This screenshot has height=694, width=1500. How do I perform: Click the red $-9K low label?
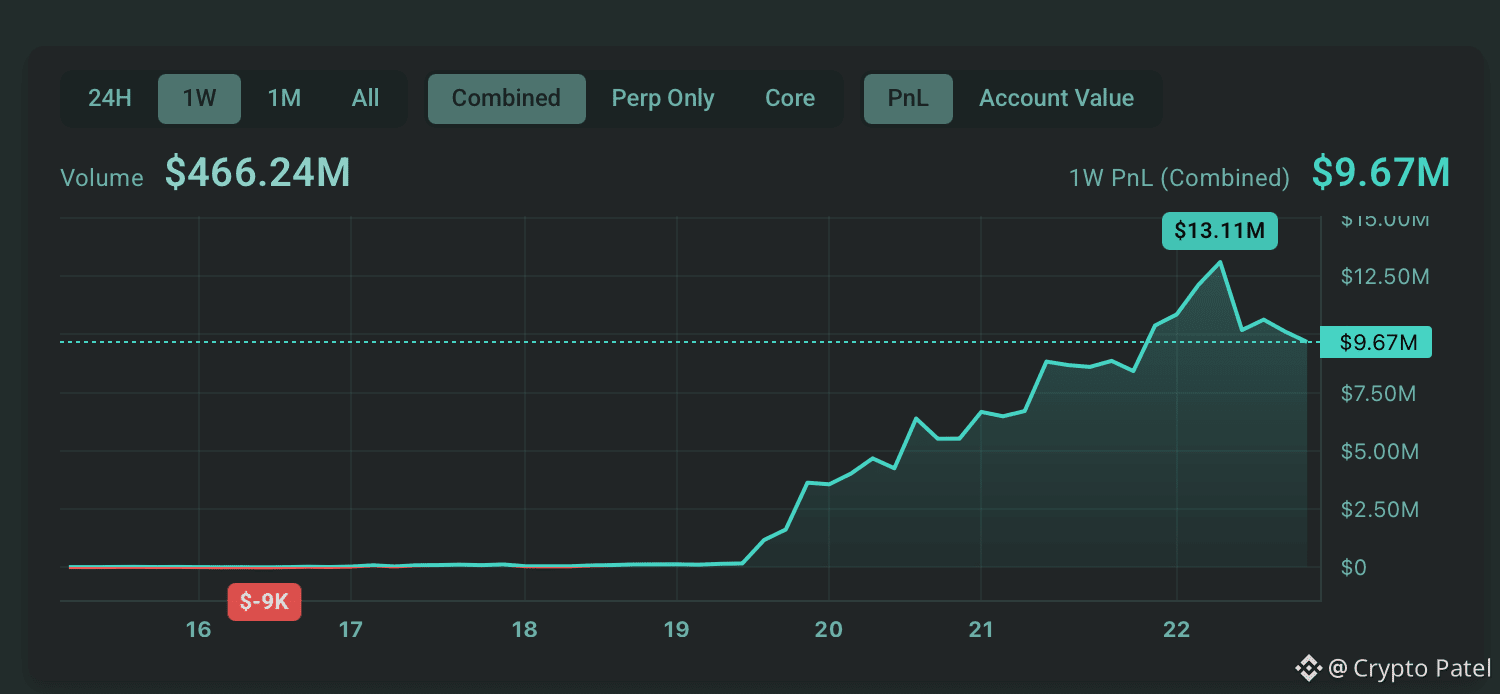click(264, 602)
